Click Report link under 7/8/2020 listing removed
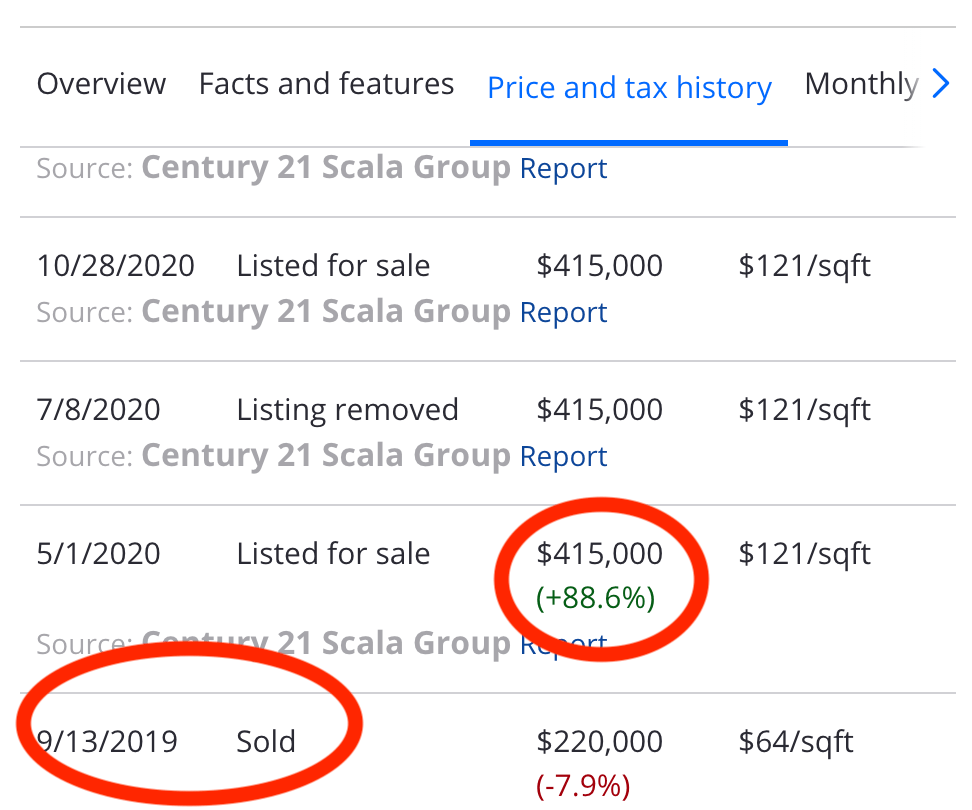This screenshot has height=810, width=972. 563,457
